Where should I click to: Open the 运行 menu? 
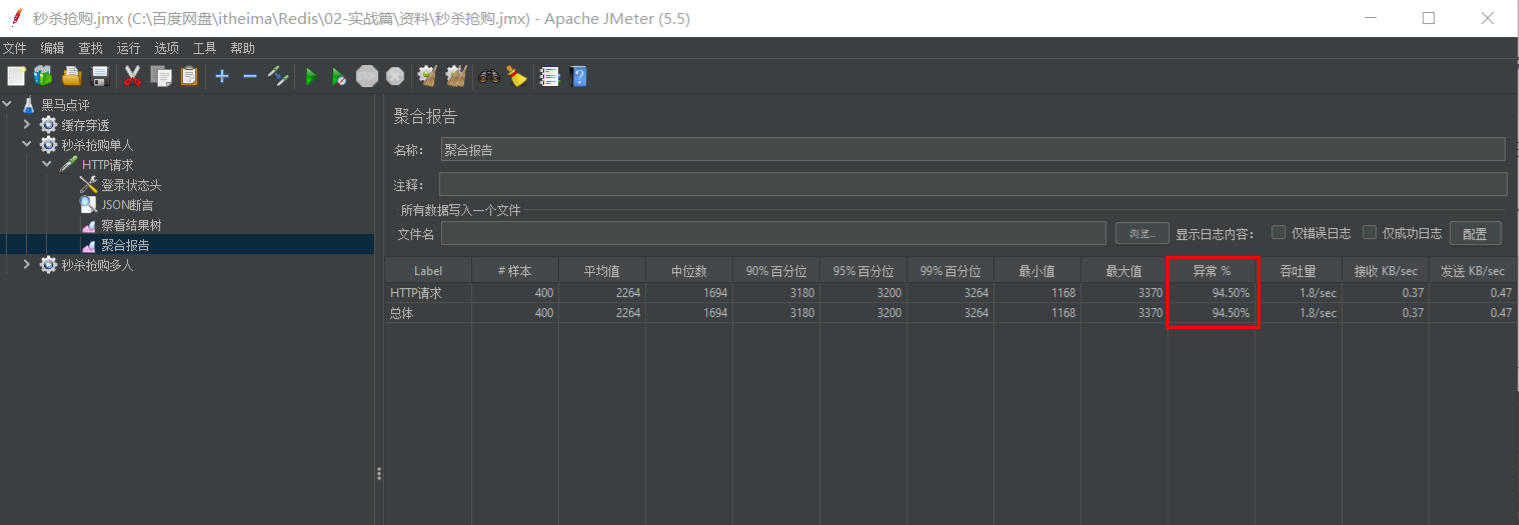tap(128, 48)
